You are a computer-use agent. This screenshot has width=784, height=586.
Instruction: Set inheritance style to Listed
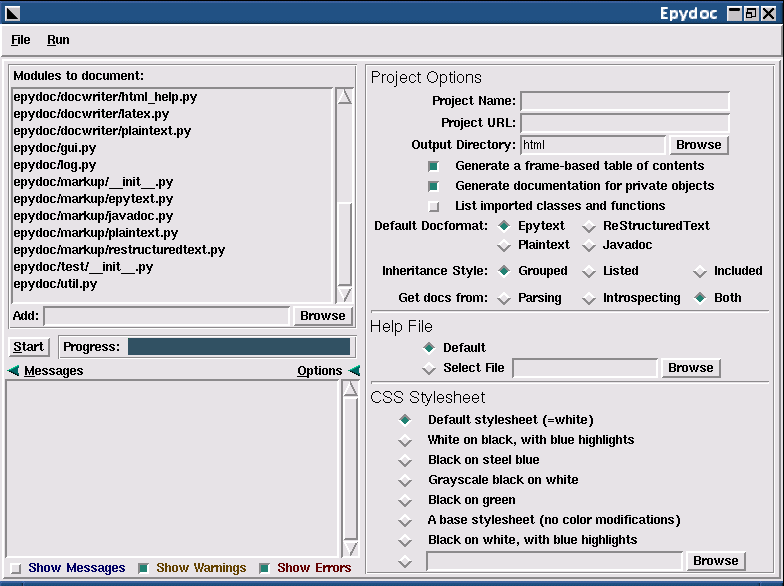click(x=589, y=271)
